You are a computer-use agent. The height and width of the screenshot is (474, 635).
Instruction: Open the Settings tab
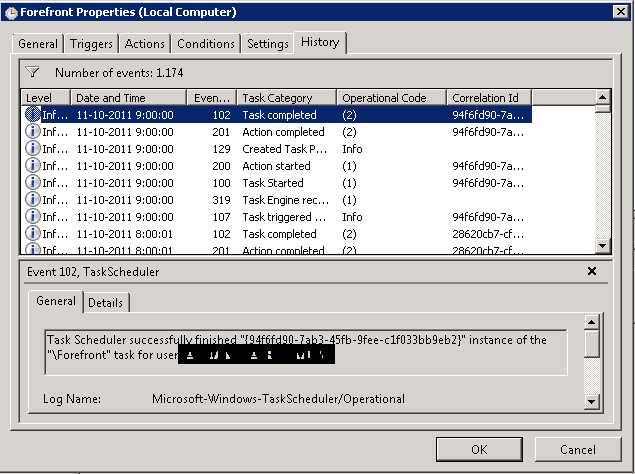(268, 44)
